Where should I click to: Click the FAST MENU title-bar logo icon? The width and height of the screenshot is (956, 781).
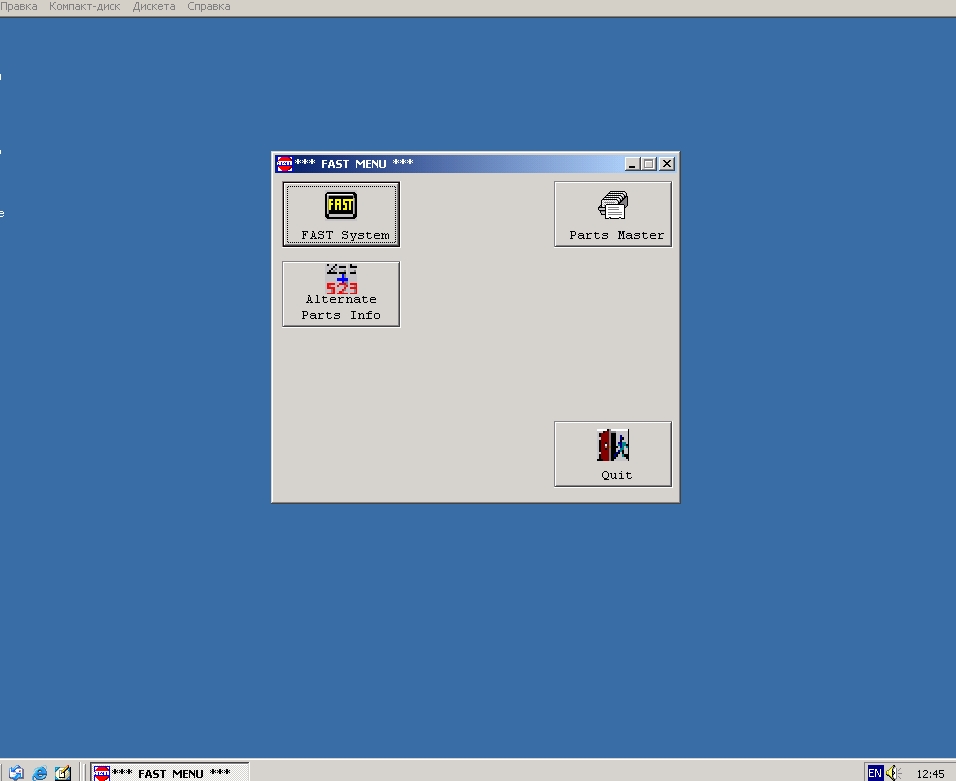(284, 164)
